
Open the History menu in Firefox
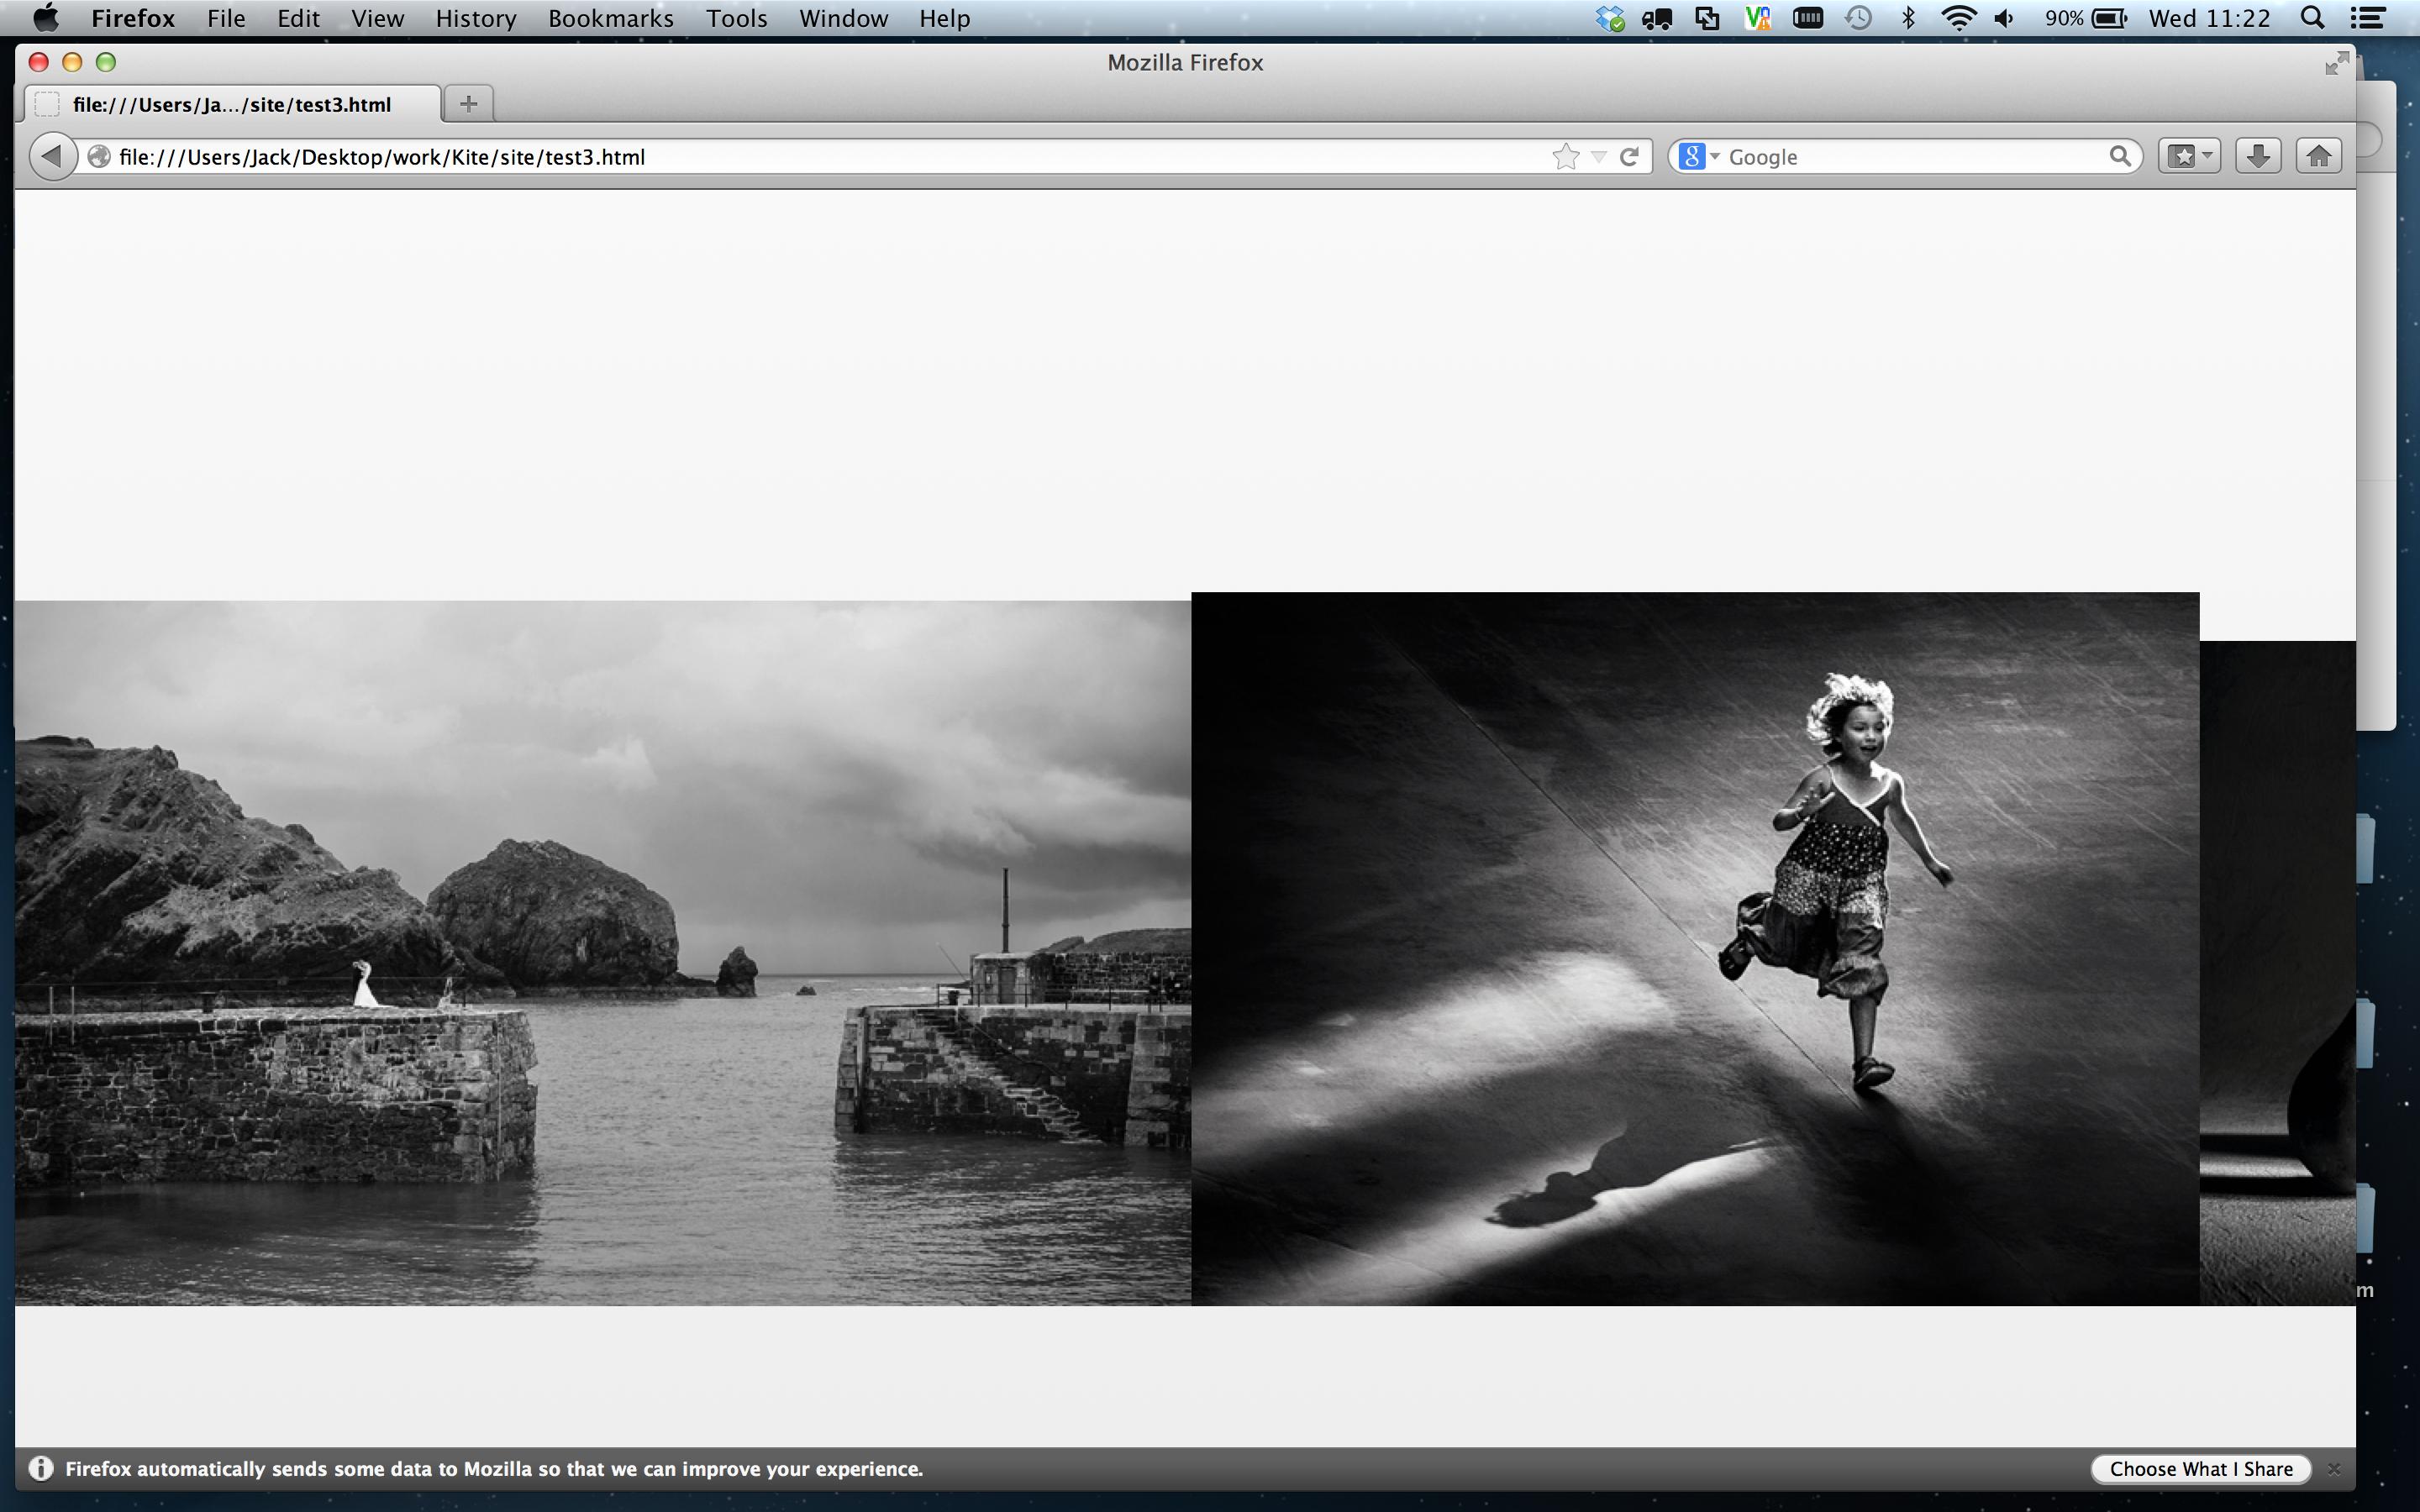[477, 18]
